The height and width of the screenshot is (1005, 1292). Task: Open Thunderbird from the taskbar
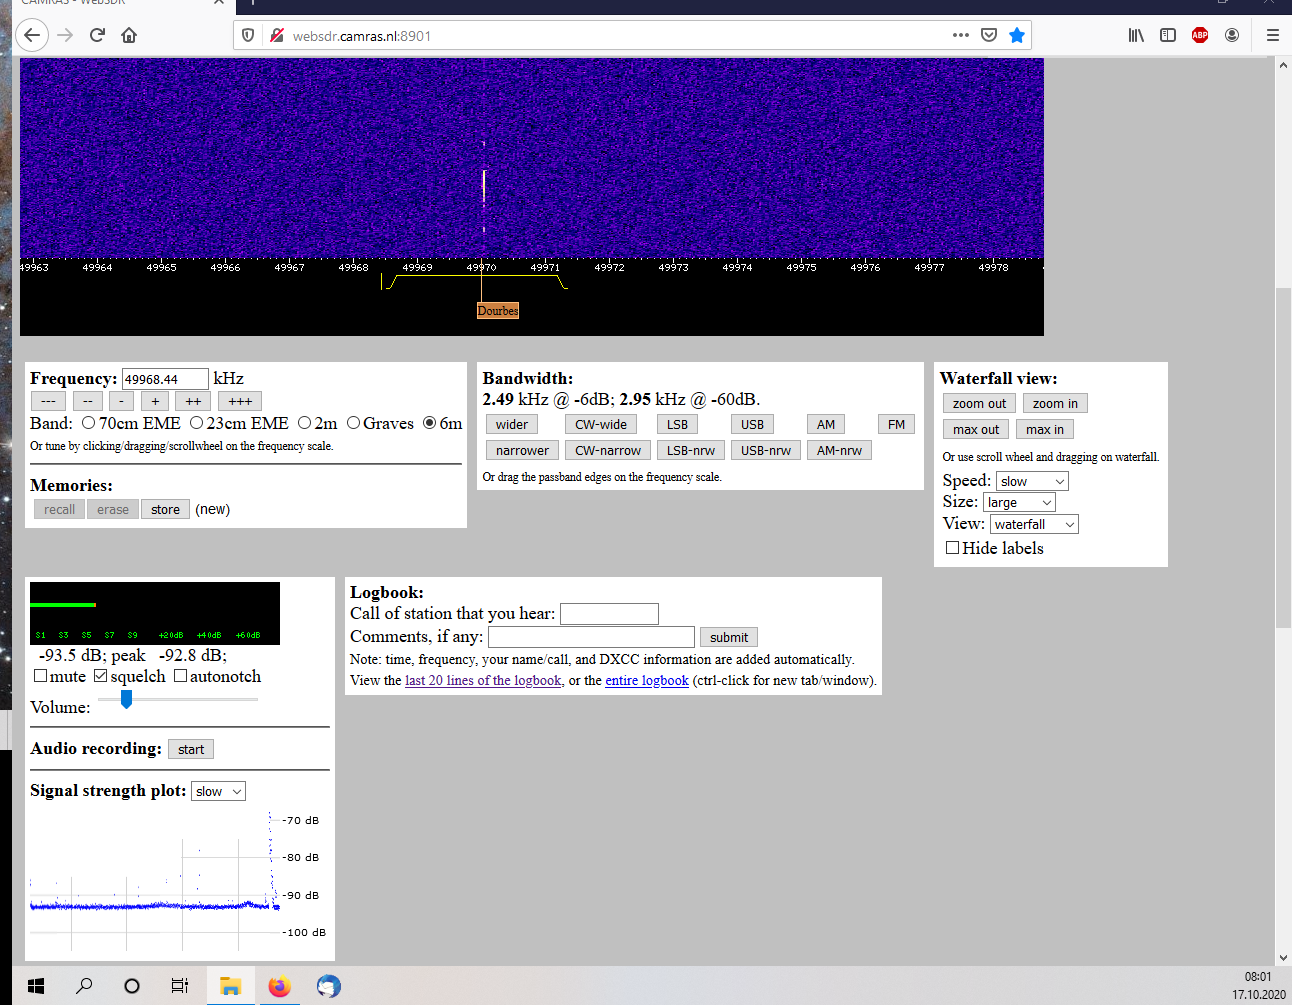pyautogui.click(x=328, y=986)
